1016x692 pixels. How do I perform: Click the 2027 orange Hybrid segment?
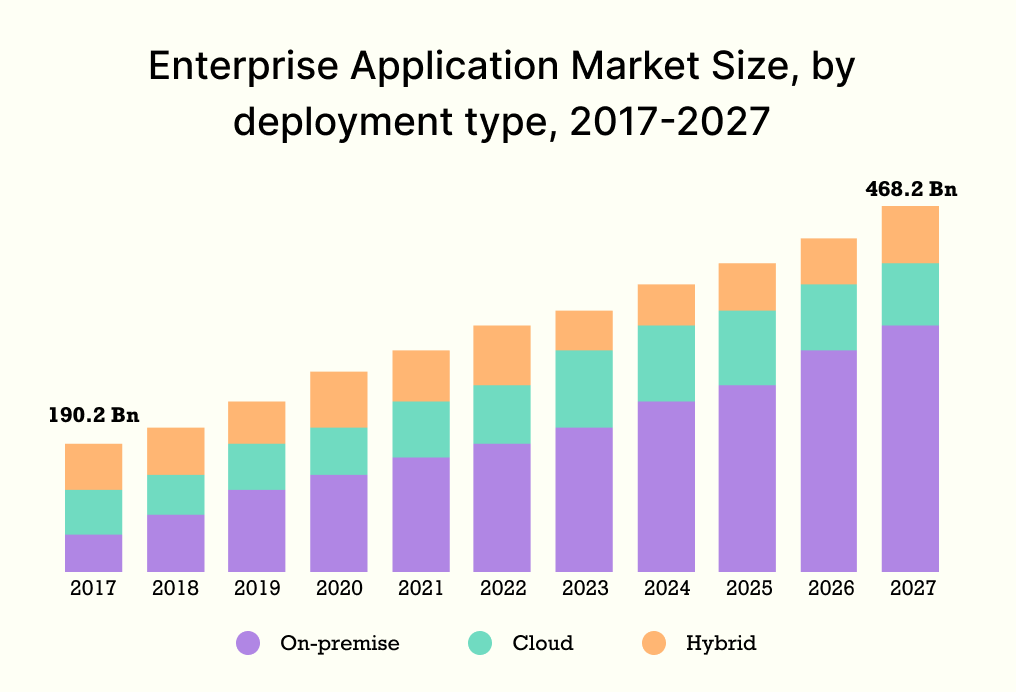[910, 235]
